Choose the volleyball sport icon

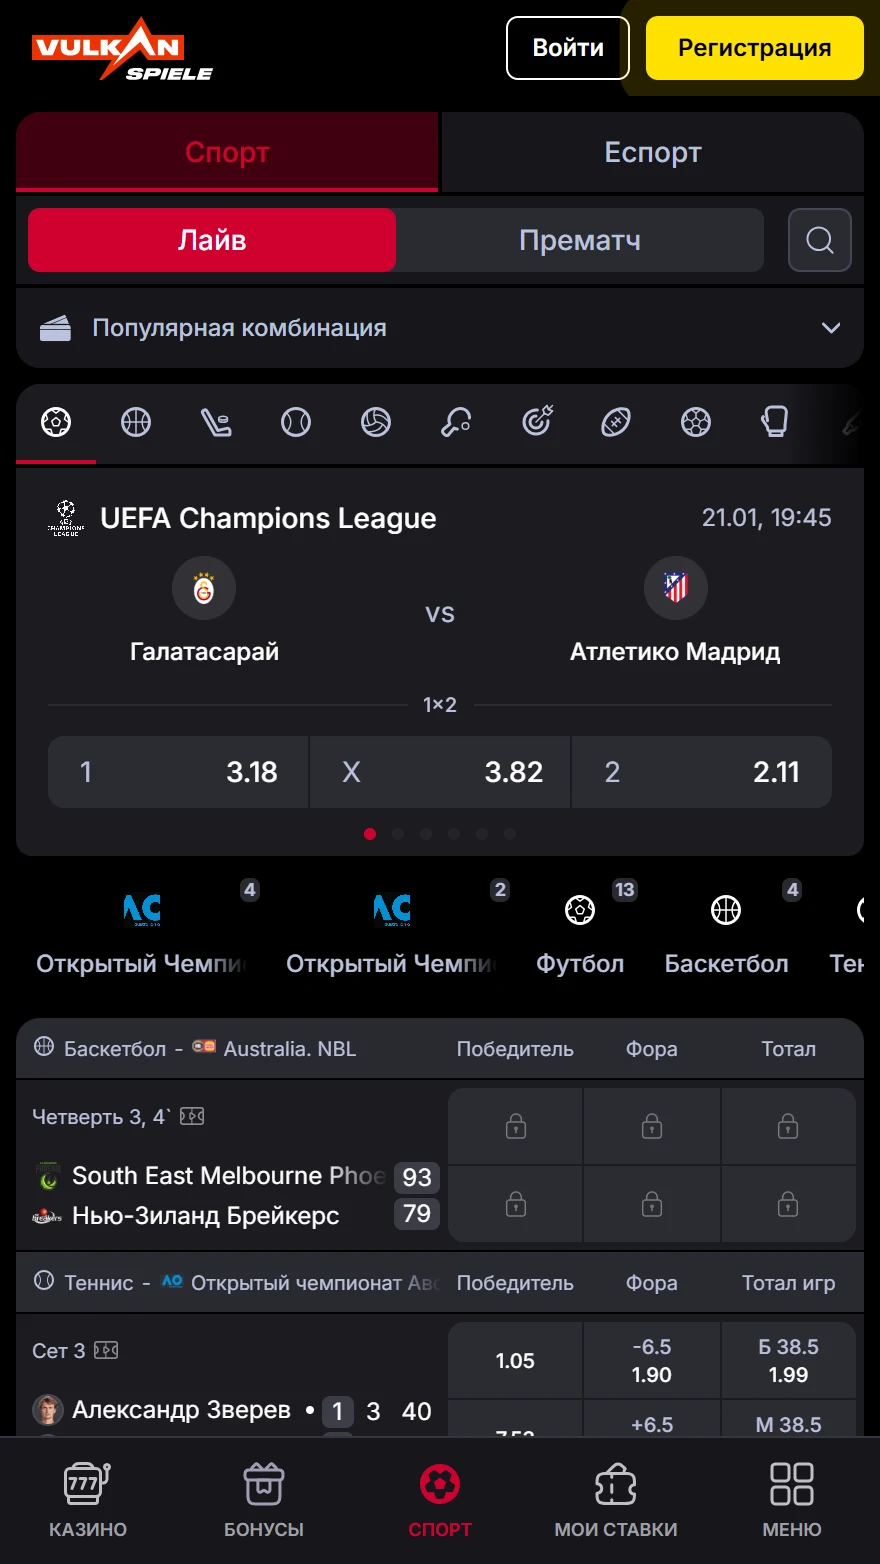(x=376, y=423)
